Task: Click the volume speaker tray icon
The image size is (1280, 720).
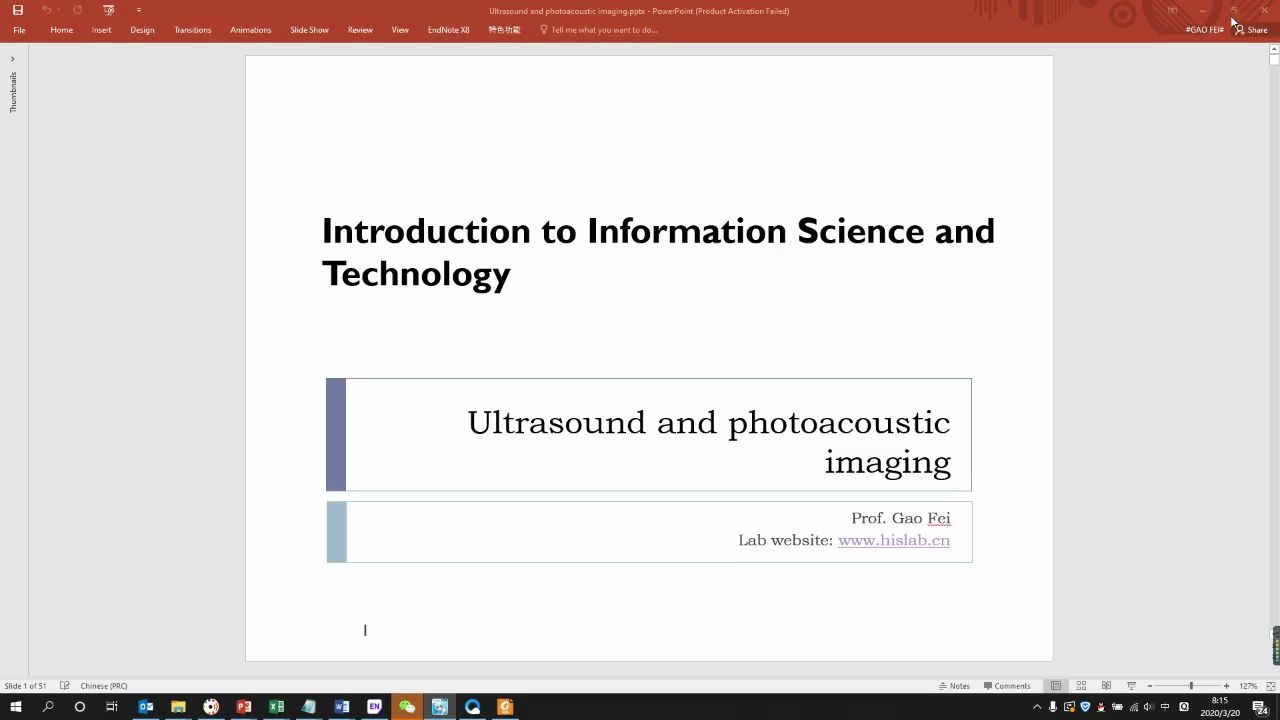Action: click(x=1149, y=707)
